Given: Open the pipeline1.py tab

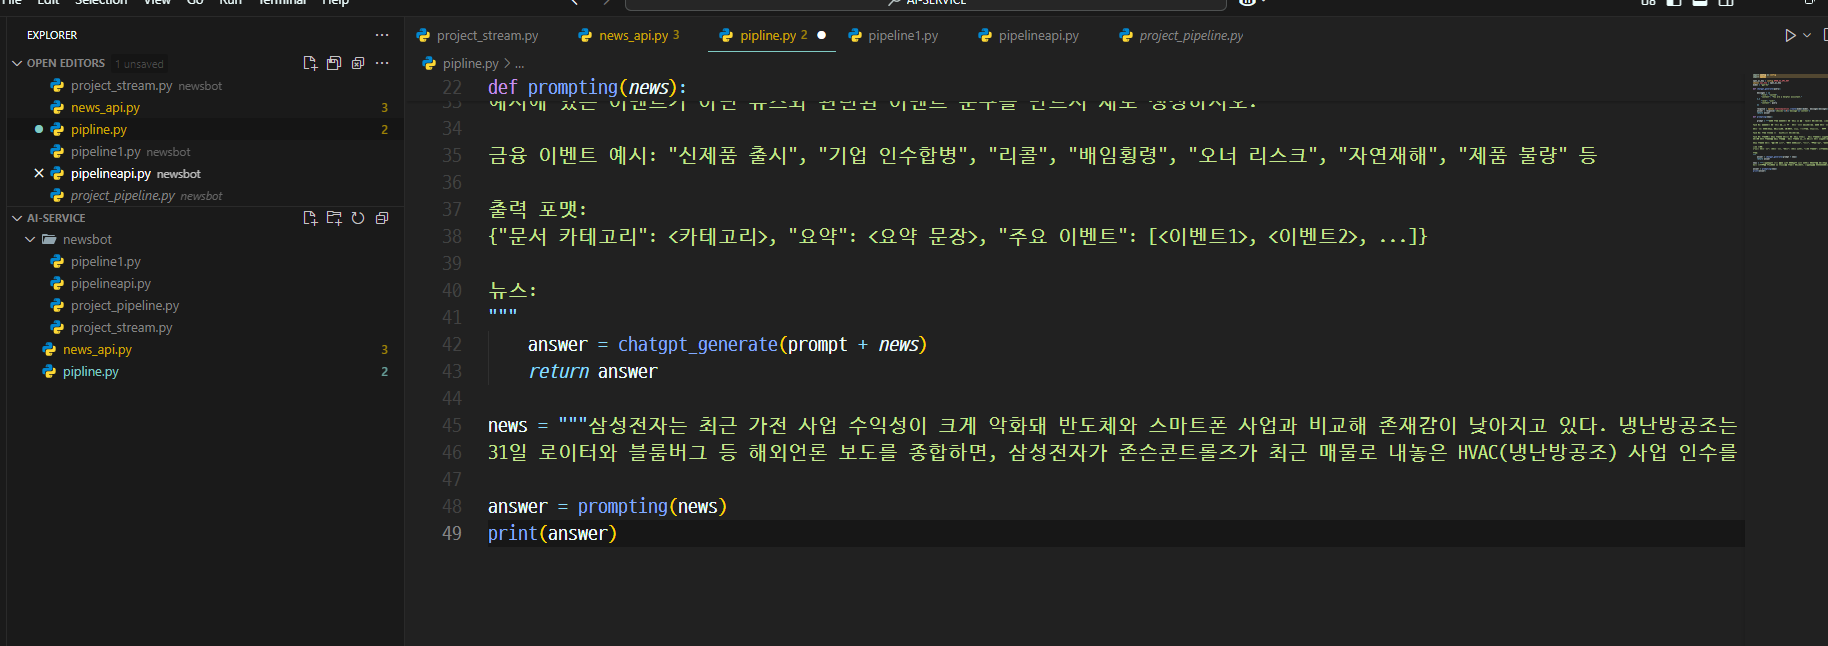Looking at the screenshot, I should click(x=893, y=35).
